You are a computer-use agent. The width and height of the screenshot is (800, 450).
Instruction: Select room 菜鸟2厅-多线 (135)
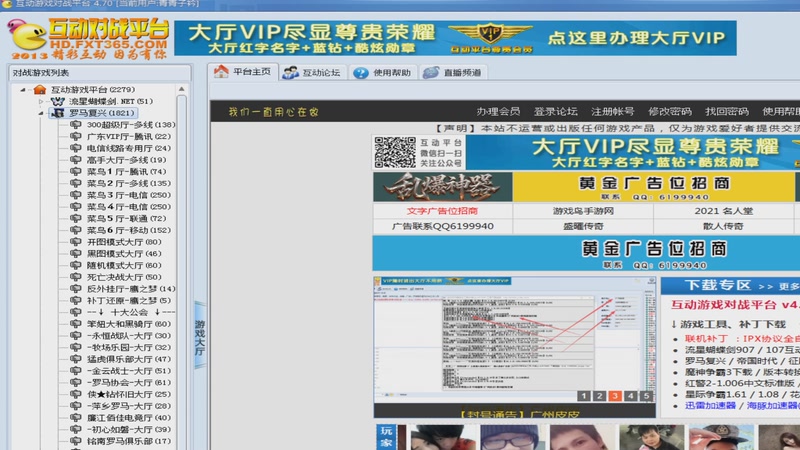[x=129, y=183]
